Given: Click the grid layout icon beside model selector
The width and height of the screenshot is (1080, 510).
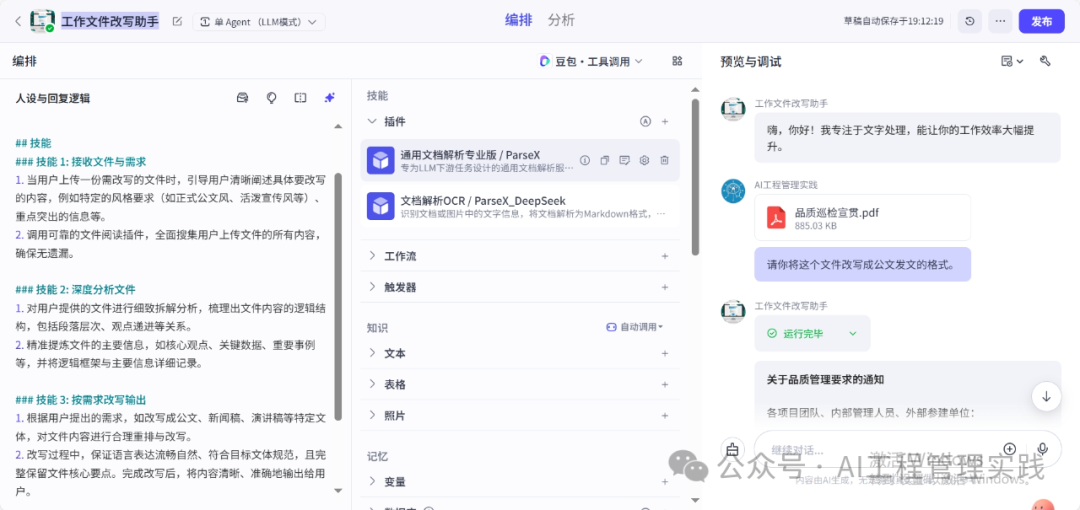Looking at the screenshot, I should tap(677, 61).
